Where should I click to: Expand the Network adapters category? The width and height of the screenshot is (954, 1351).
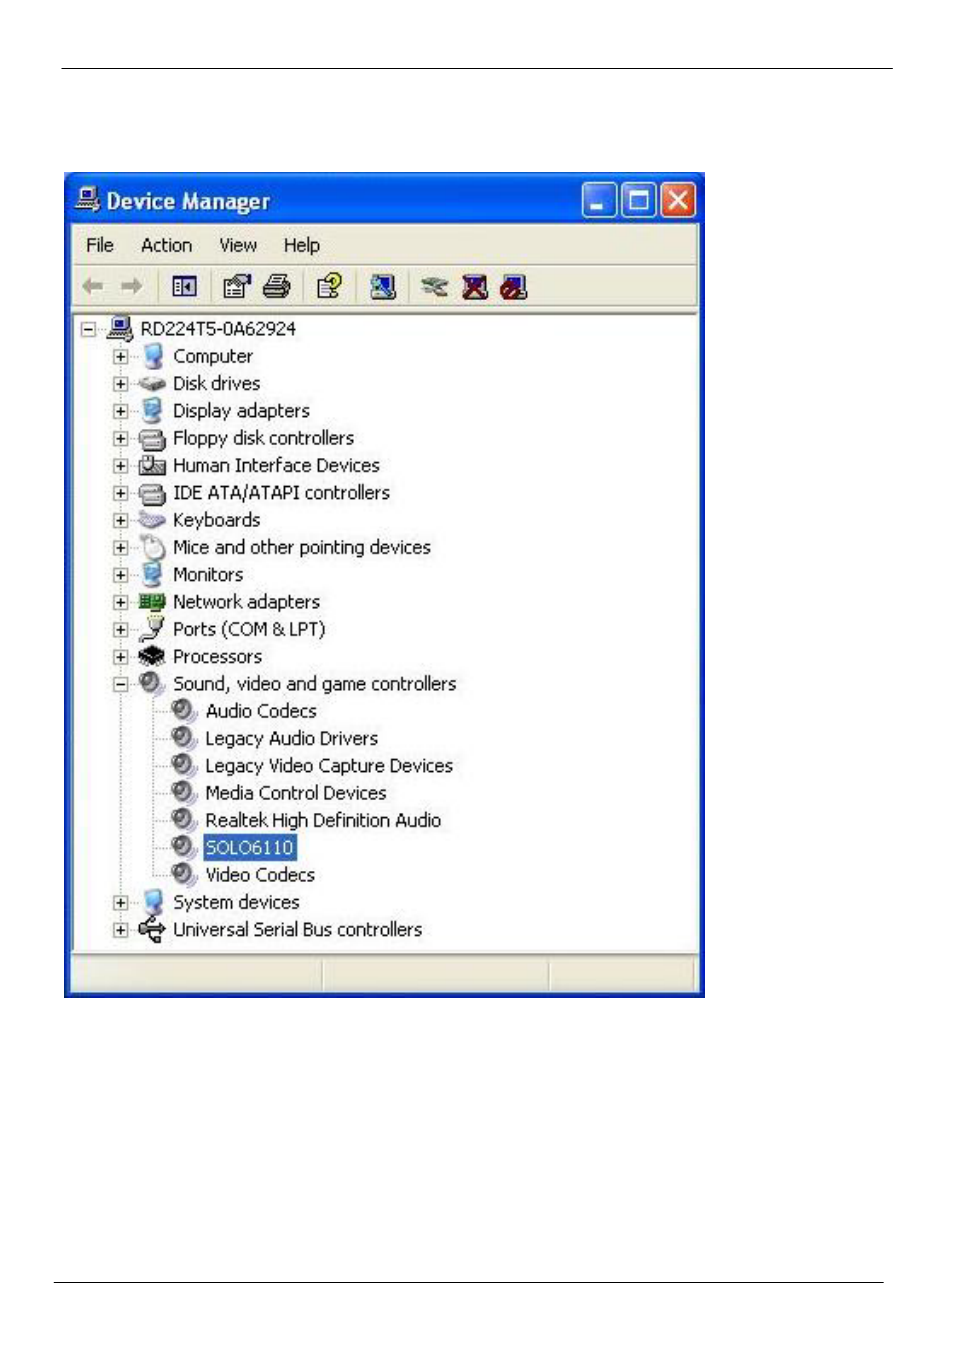(120, 602)
